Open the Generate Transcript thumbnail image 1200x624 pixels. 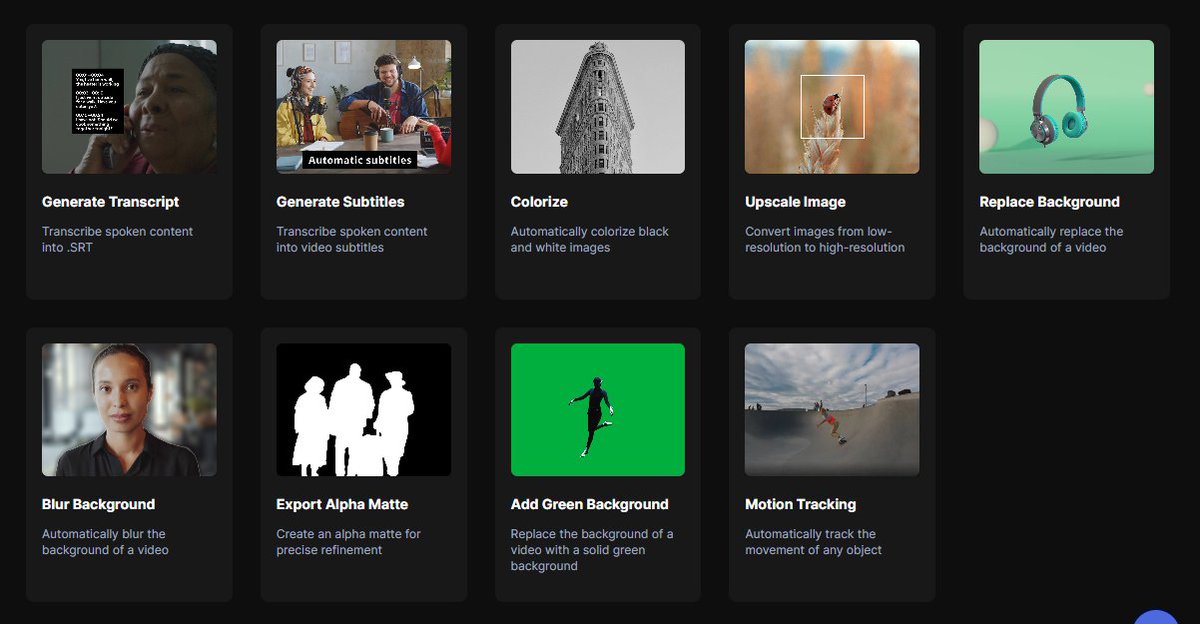coord(129,107)
